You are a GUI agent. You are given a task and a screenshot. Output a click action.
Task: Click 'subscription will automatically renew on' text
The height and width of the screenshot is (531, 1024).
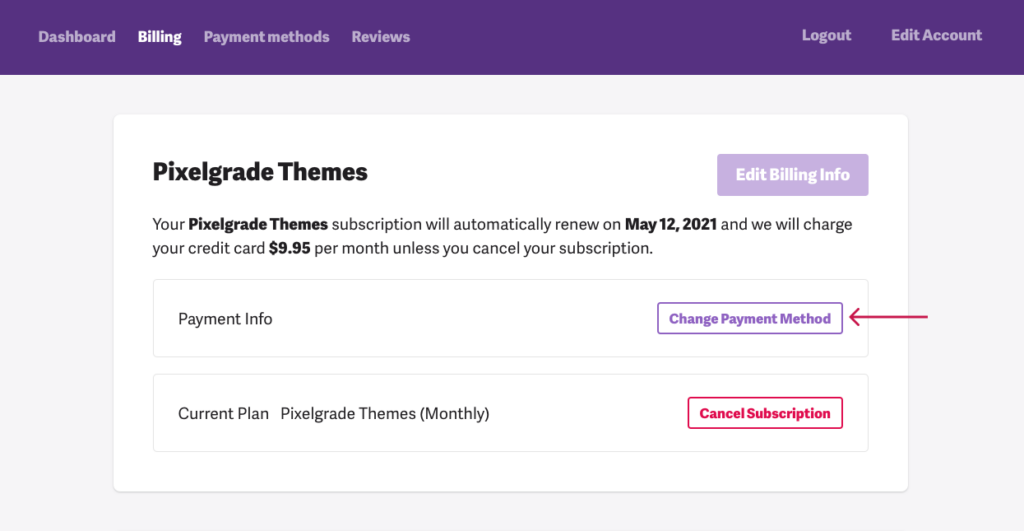476,224
